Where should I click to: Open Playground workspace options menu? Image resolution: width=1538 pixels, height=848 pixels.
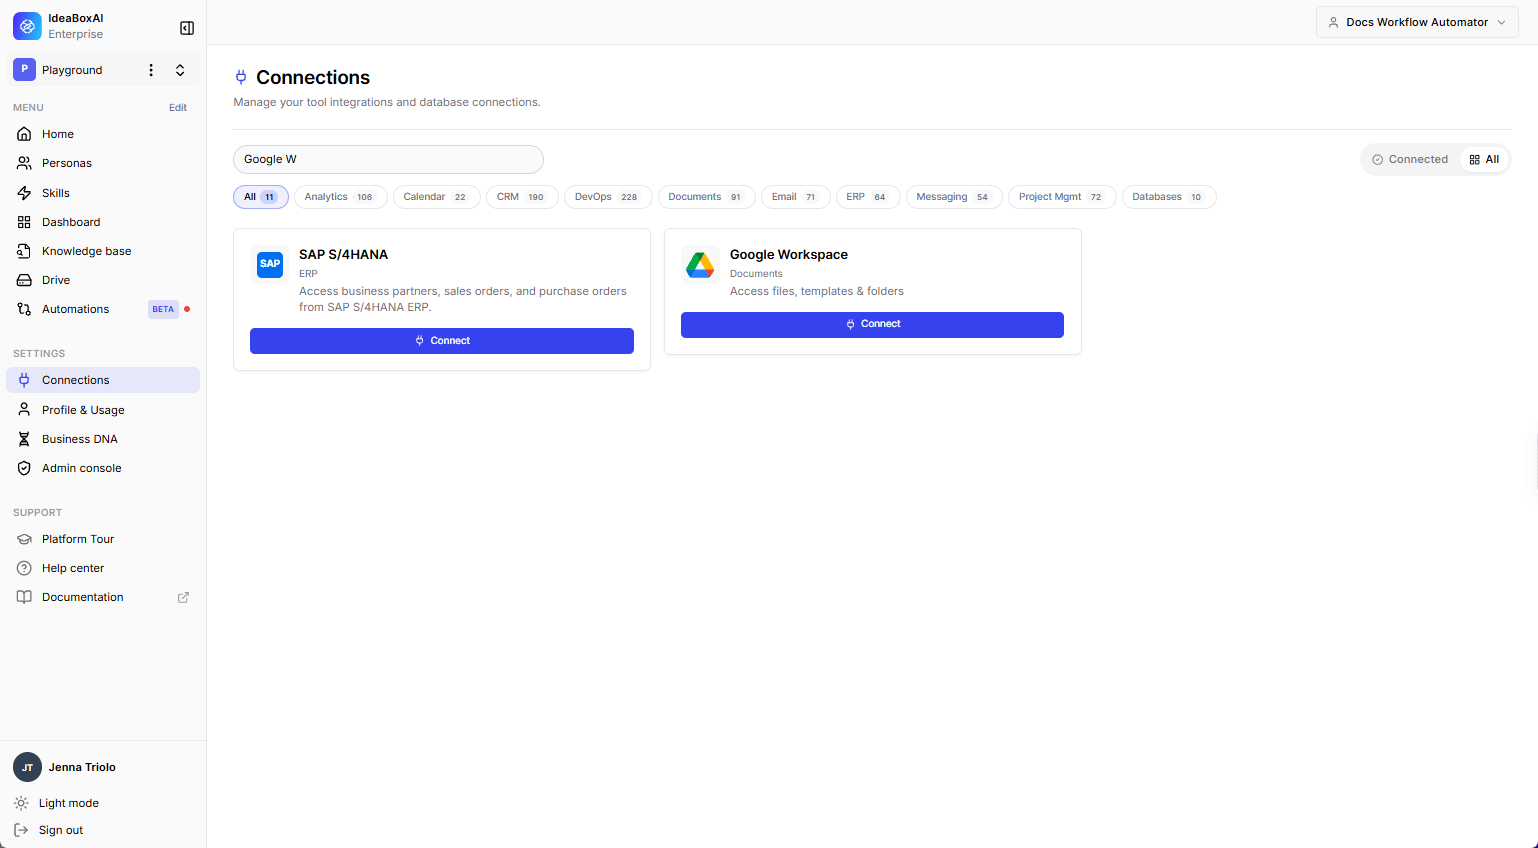[151, 70]
